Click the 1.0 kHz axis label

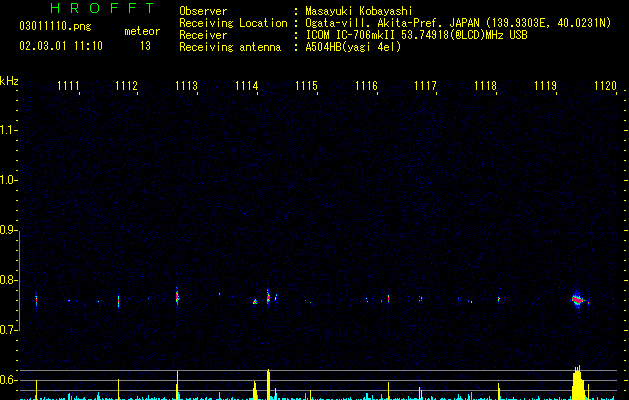8,180
